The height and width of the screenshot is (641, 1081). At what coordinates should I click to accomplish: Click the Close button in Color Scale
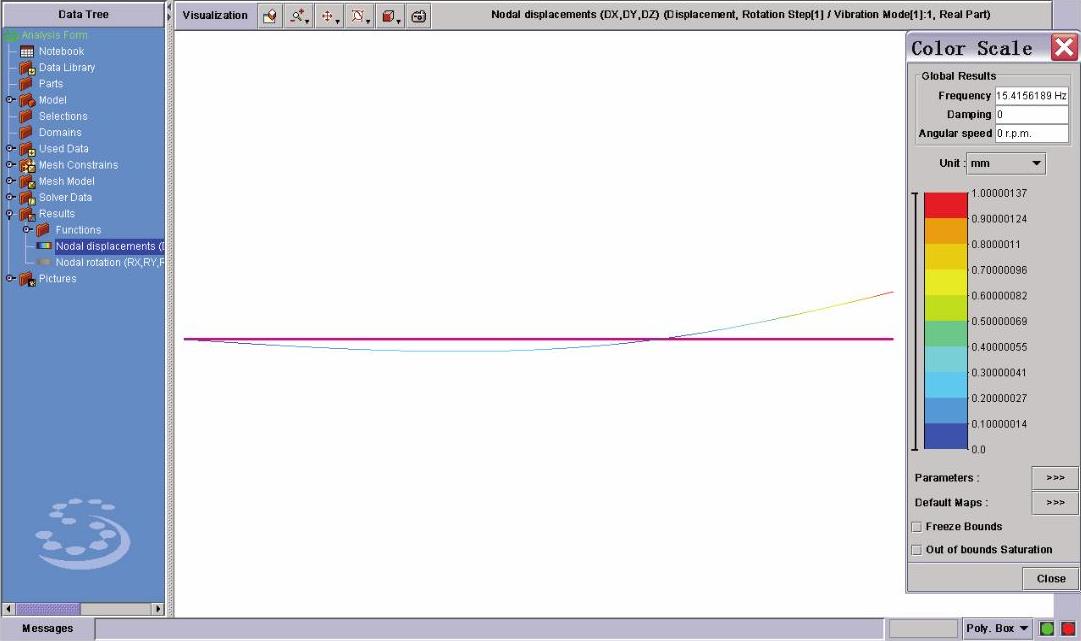pyautogui.click(x=1050, y=578)
